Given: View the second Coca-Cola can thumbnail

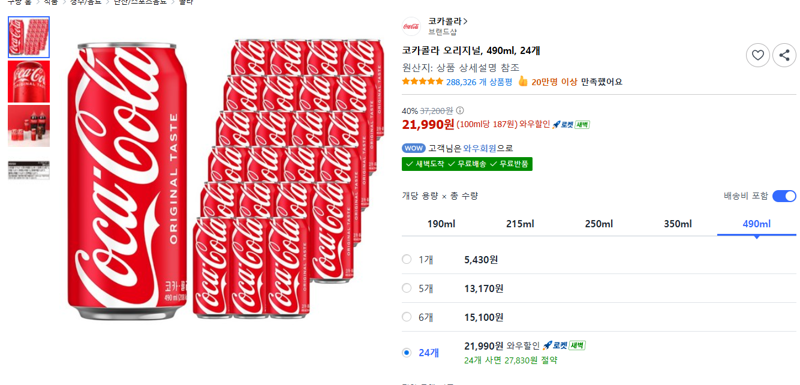Looking at the screenshot, I should click(29, 82).
